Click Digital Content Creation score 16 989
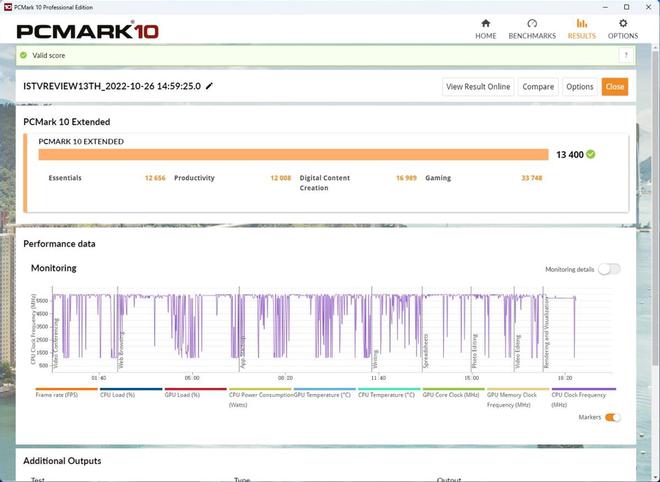This screenshot has width=660, height=482. click(x=406, y=178)
